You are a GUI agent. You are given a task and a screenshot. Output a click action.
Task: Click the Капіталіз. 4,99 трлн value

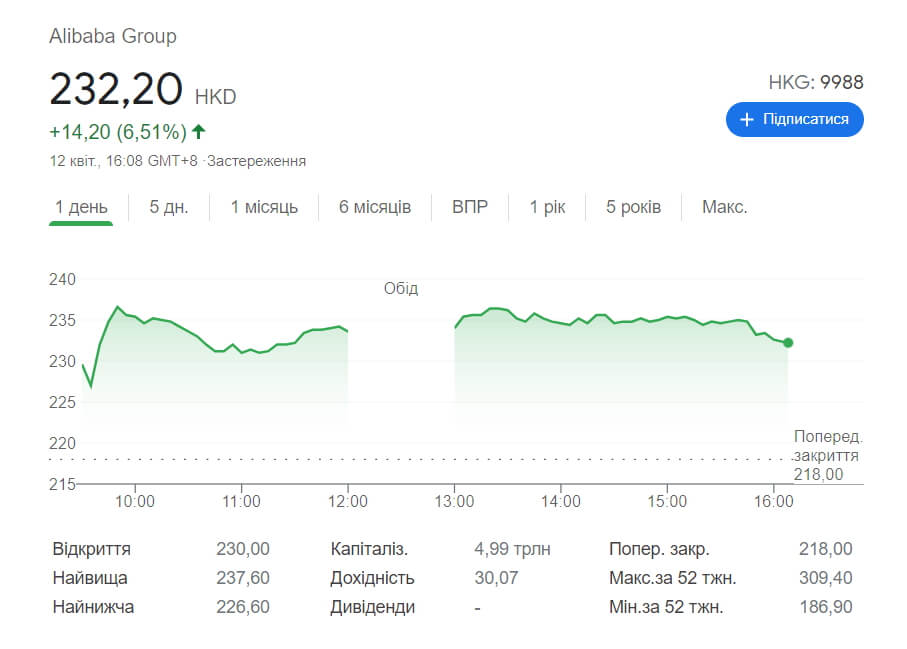click(x=512, y=548)
